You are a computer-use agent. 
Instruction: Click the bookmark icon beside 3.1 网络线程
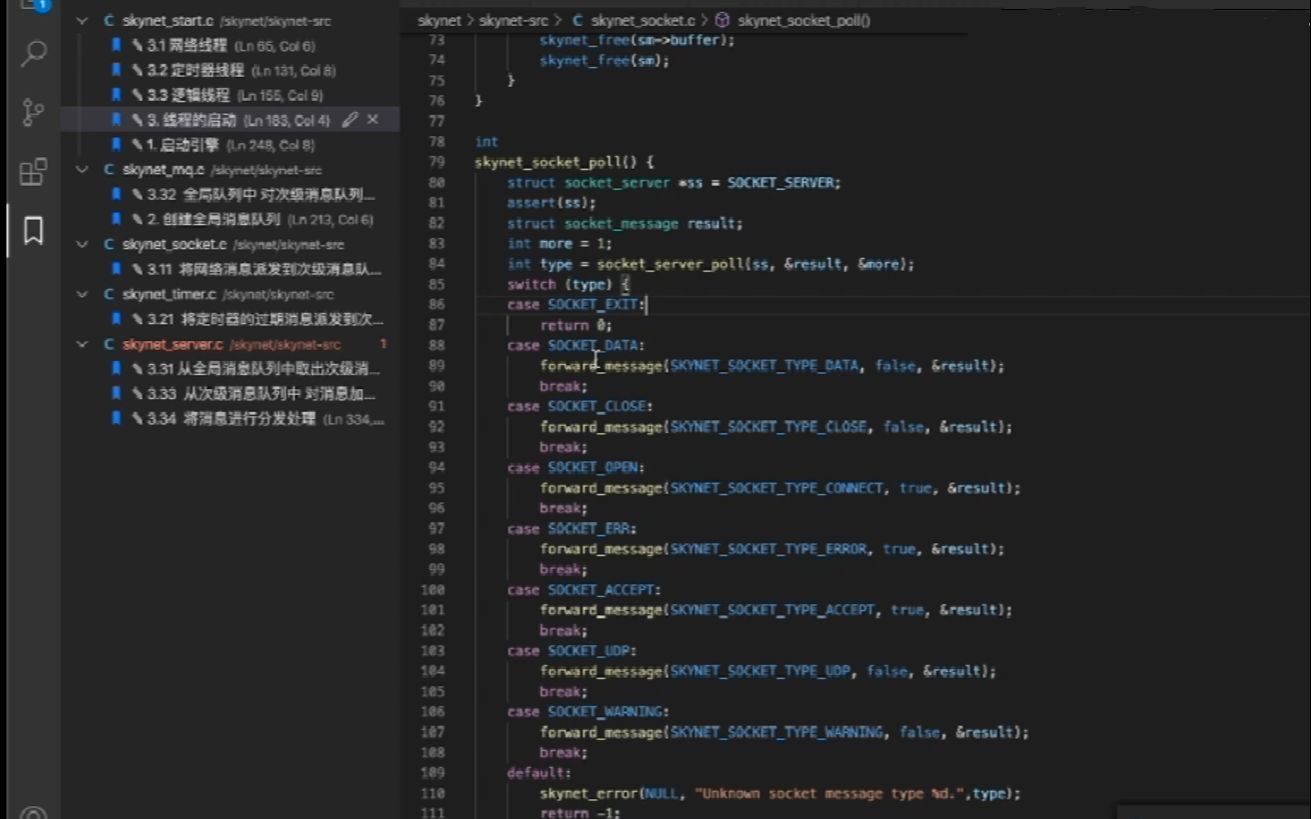pos(116,46)
